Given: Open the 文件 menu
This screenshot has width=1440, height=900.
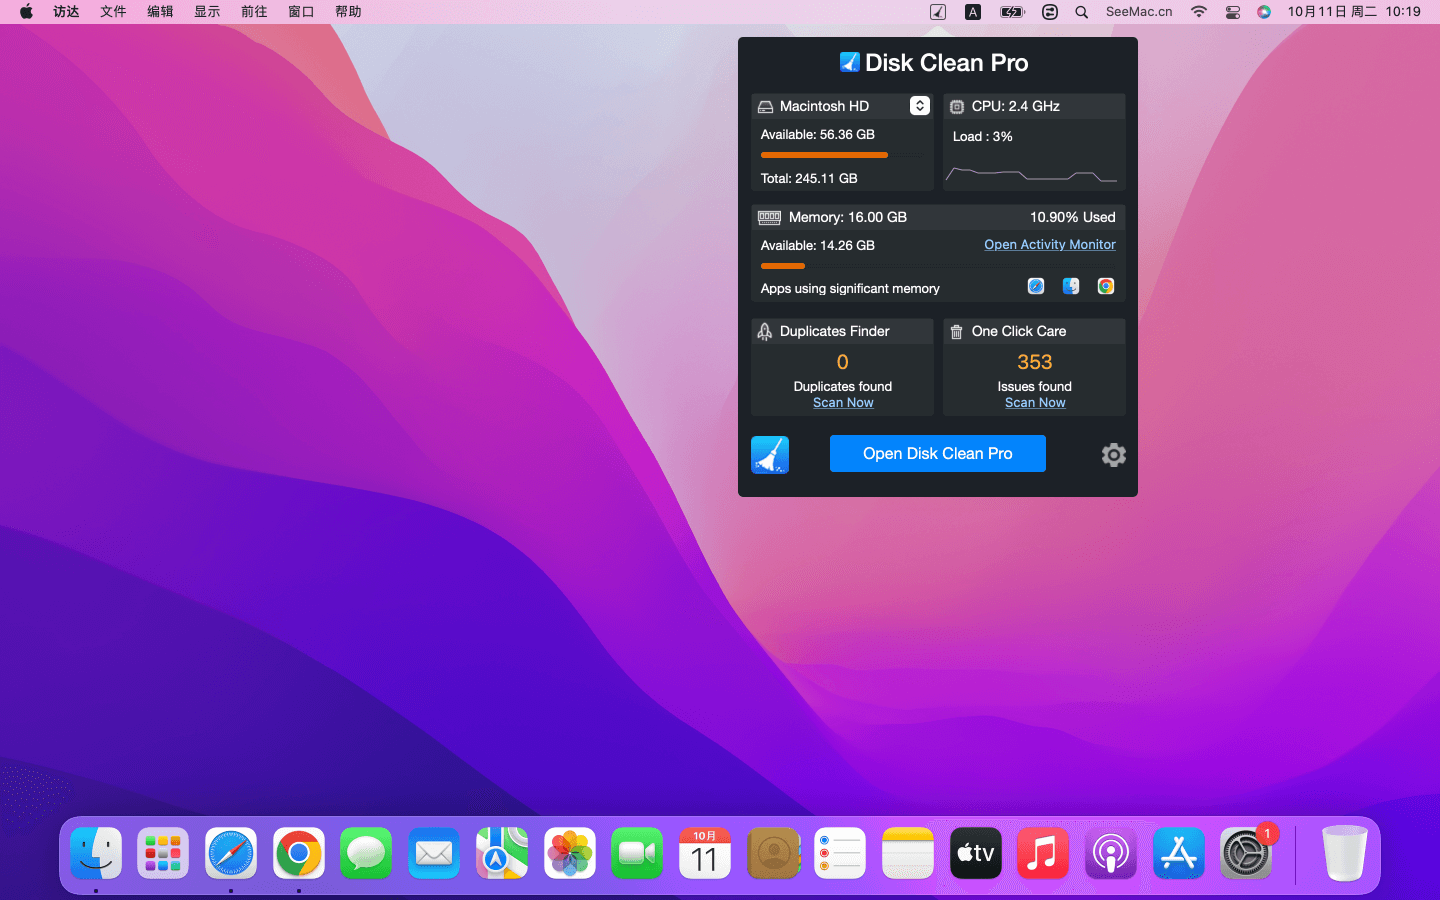Looking at the screenshot, I should [x=113, y=12].
